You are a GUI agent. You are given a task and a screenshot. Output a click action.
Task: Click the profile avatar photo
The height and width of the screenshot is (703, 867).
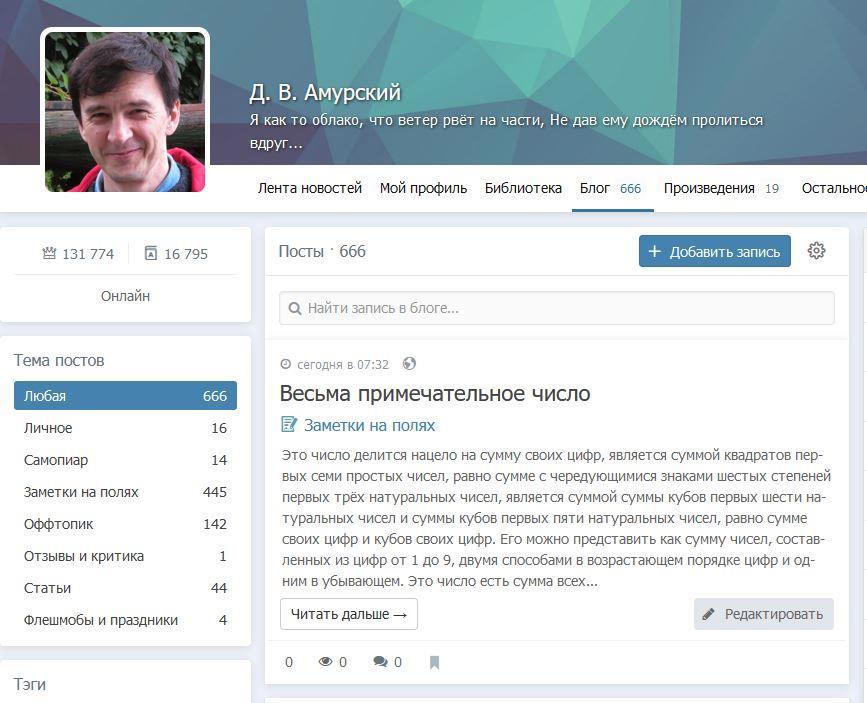(125, 110)
